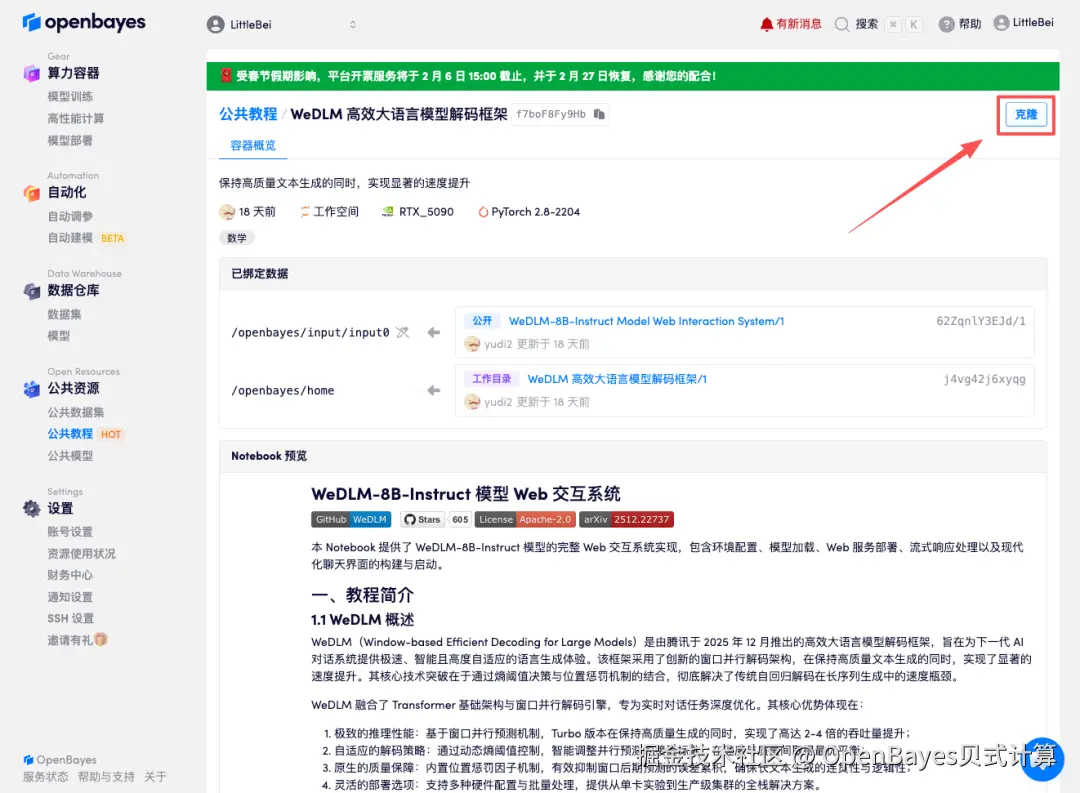Click the 克隆 clone button
The image size is (1080, 793).
tap(1026, 114)
